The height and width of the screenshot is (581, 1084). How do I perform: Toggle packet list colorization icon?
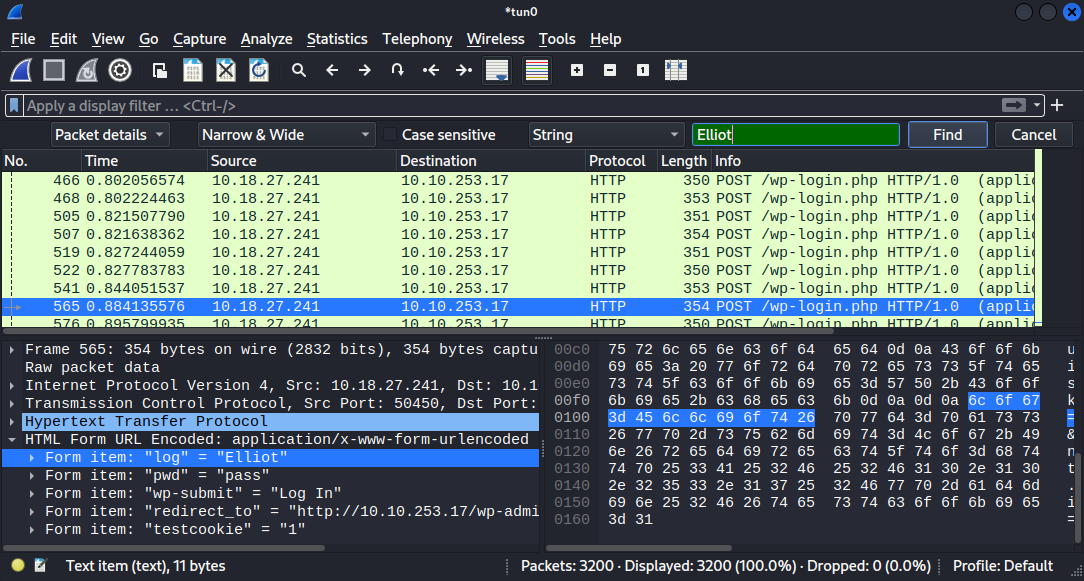tap(537, 70)
